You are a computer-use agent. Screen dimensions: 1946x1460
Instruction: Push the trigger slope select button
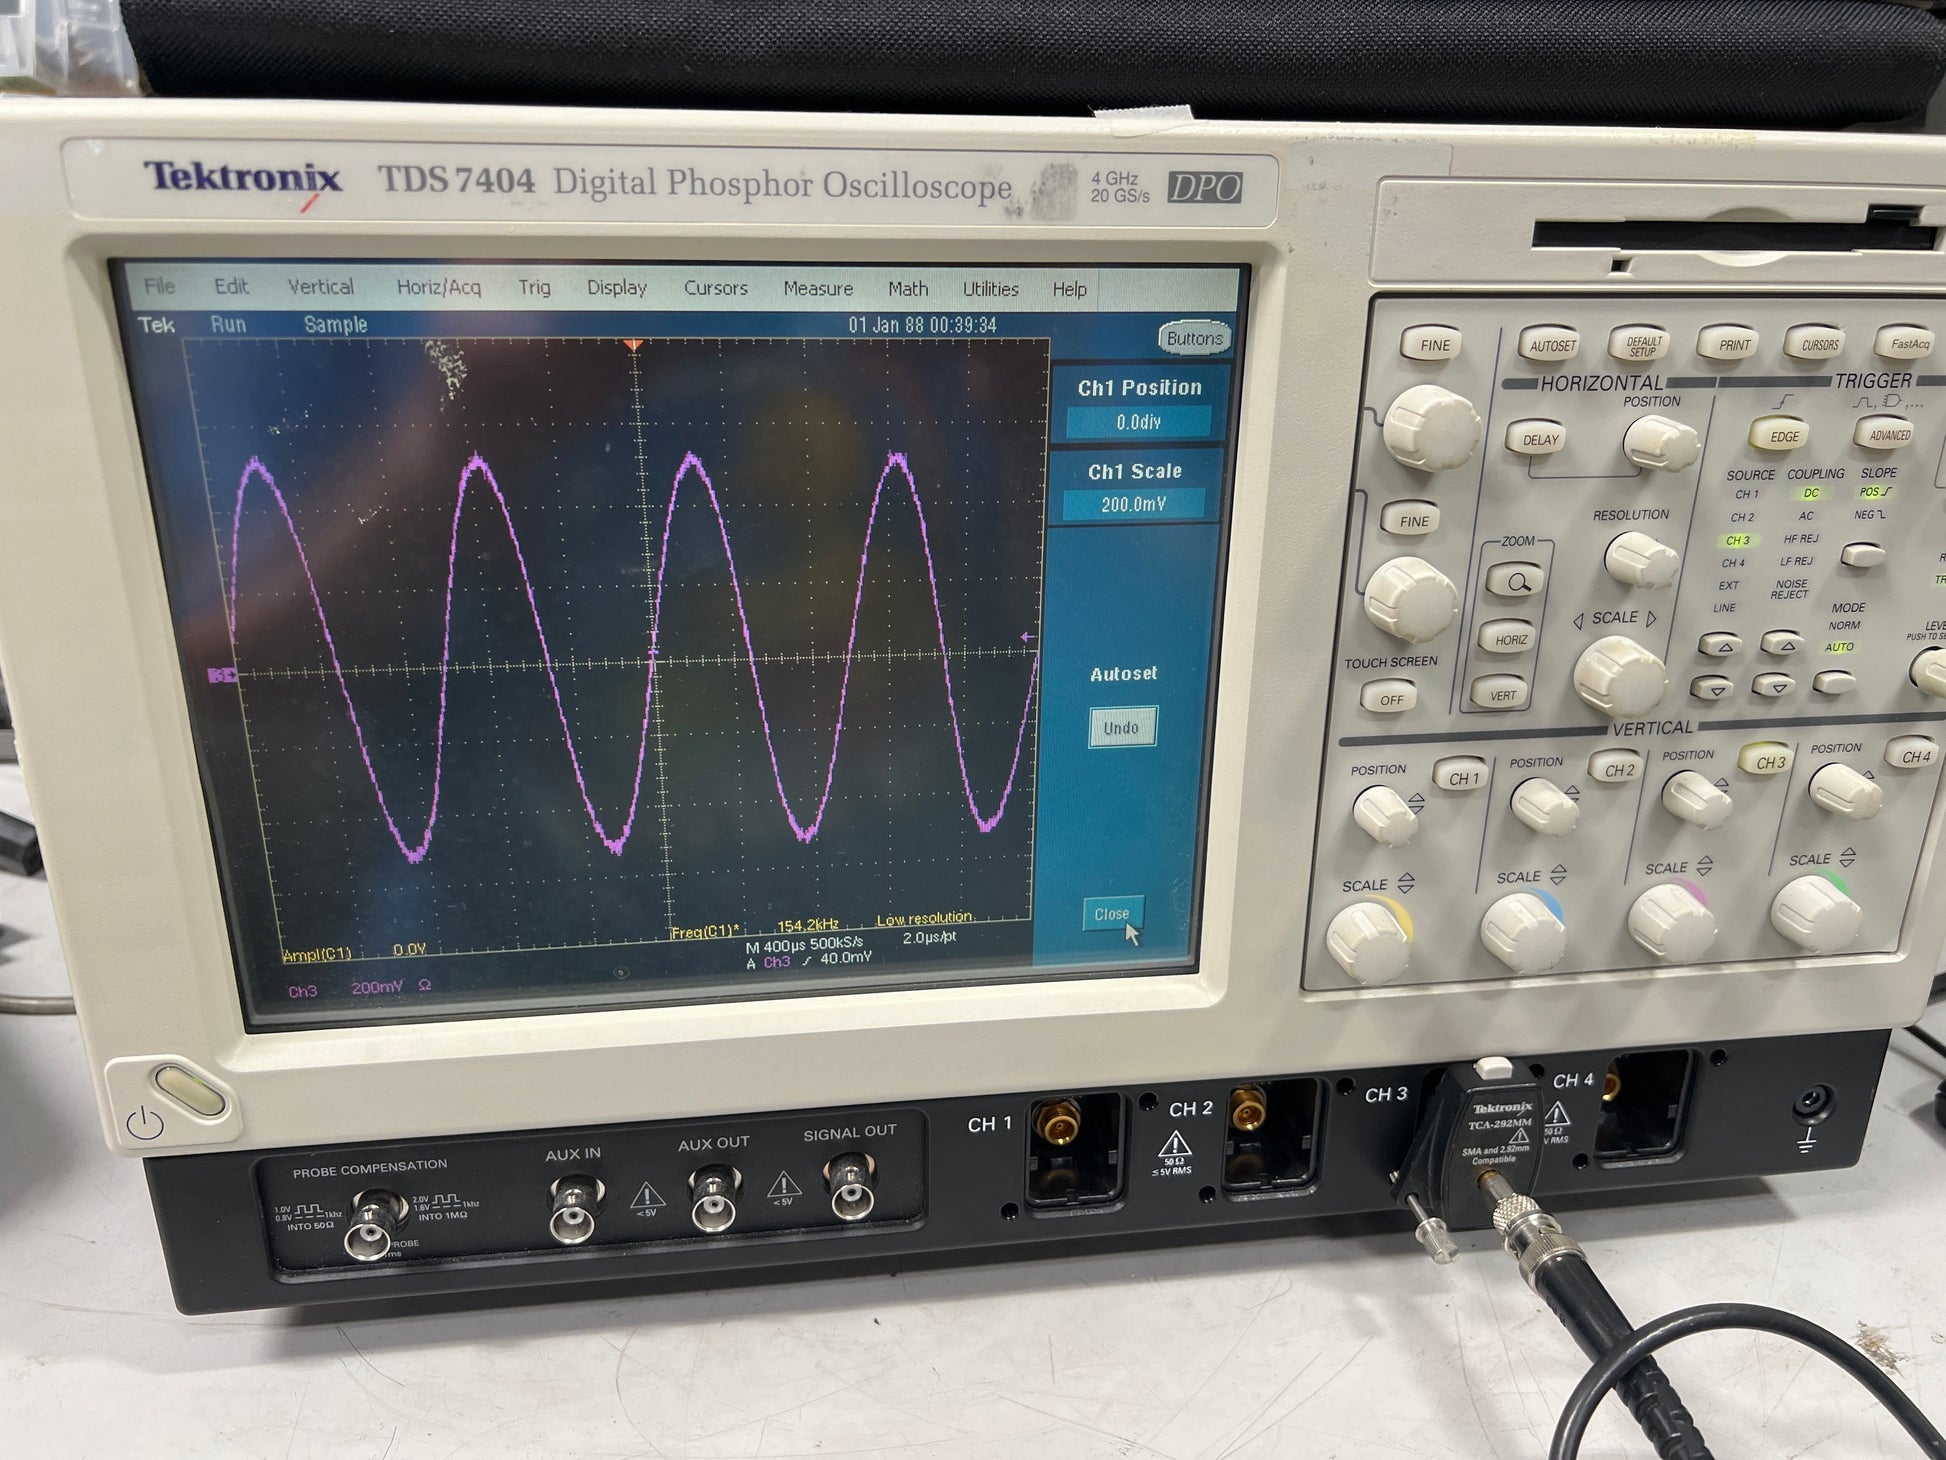[1863, 554]
